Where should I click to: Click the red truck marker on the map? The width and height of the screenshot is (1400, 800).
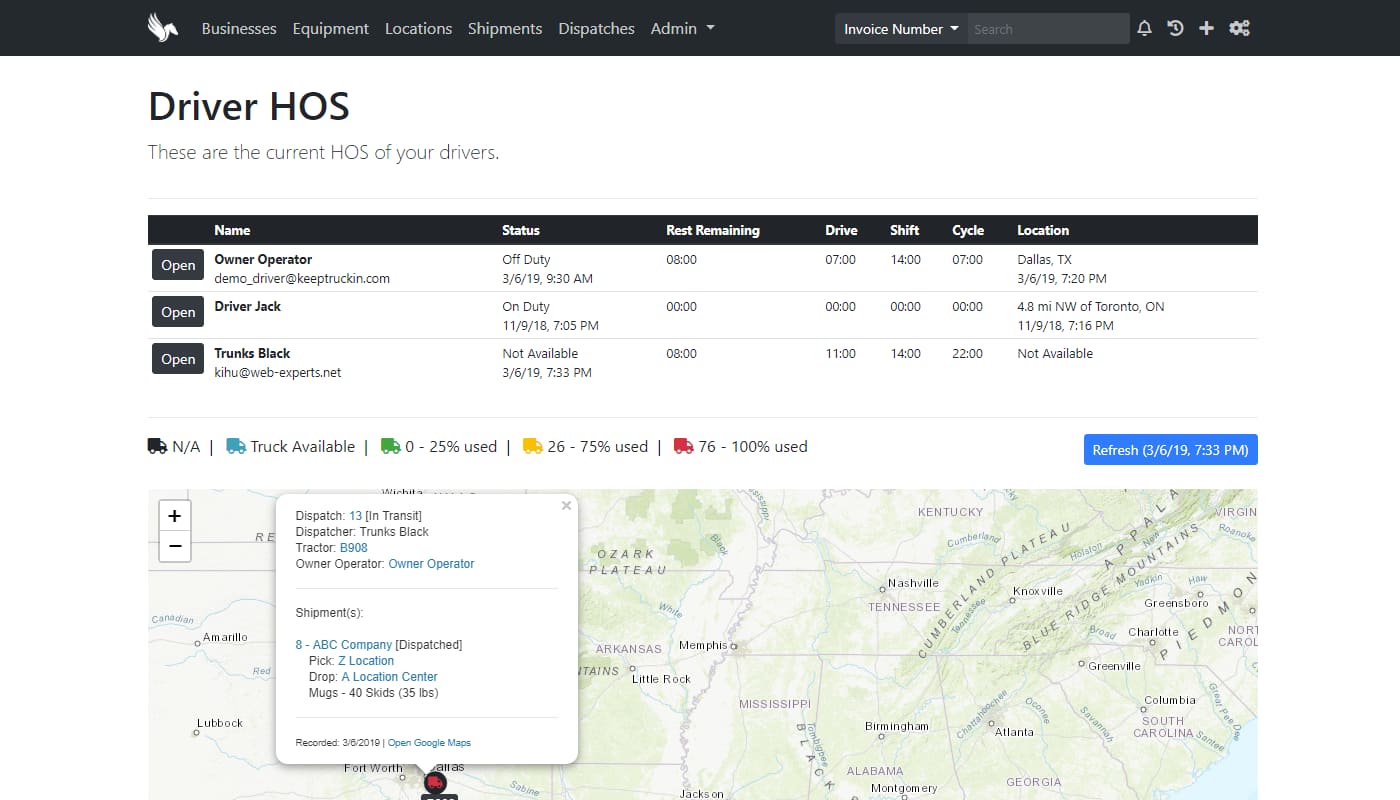point(435,782)
